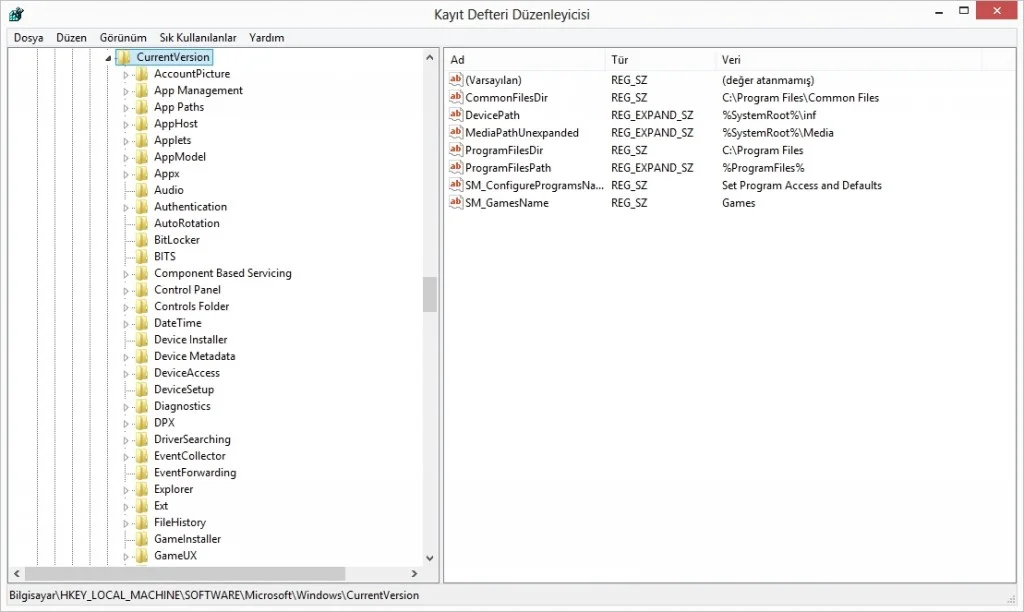Open the Görünüm menu
The height and width of the screenshot is (612, 1024).
[123, 38]
